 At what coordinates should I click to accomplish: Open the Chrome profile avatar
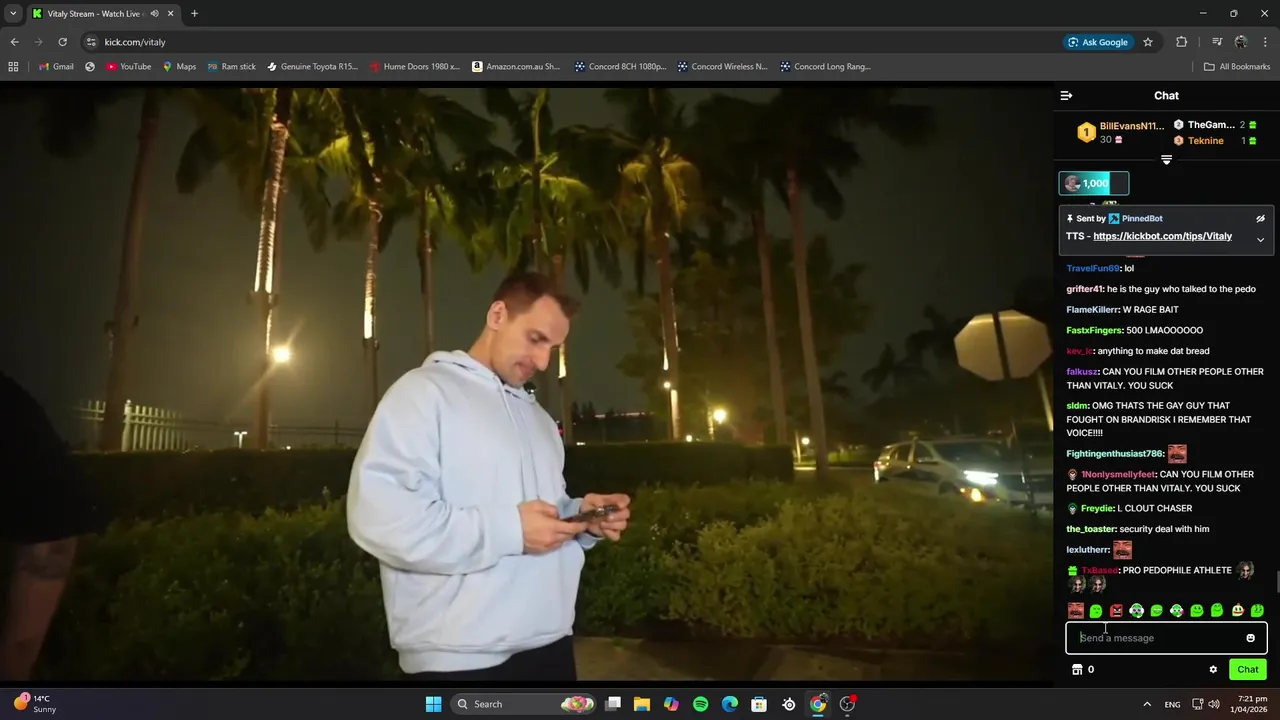point(1241,42)
